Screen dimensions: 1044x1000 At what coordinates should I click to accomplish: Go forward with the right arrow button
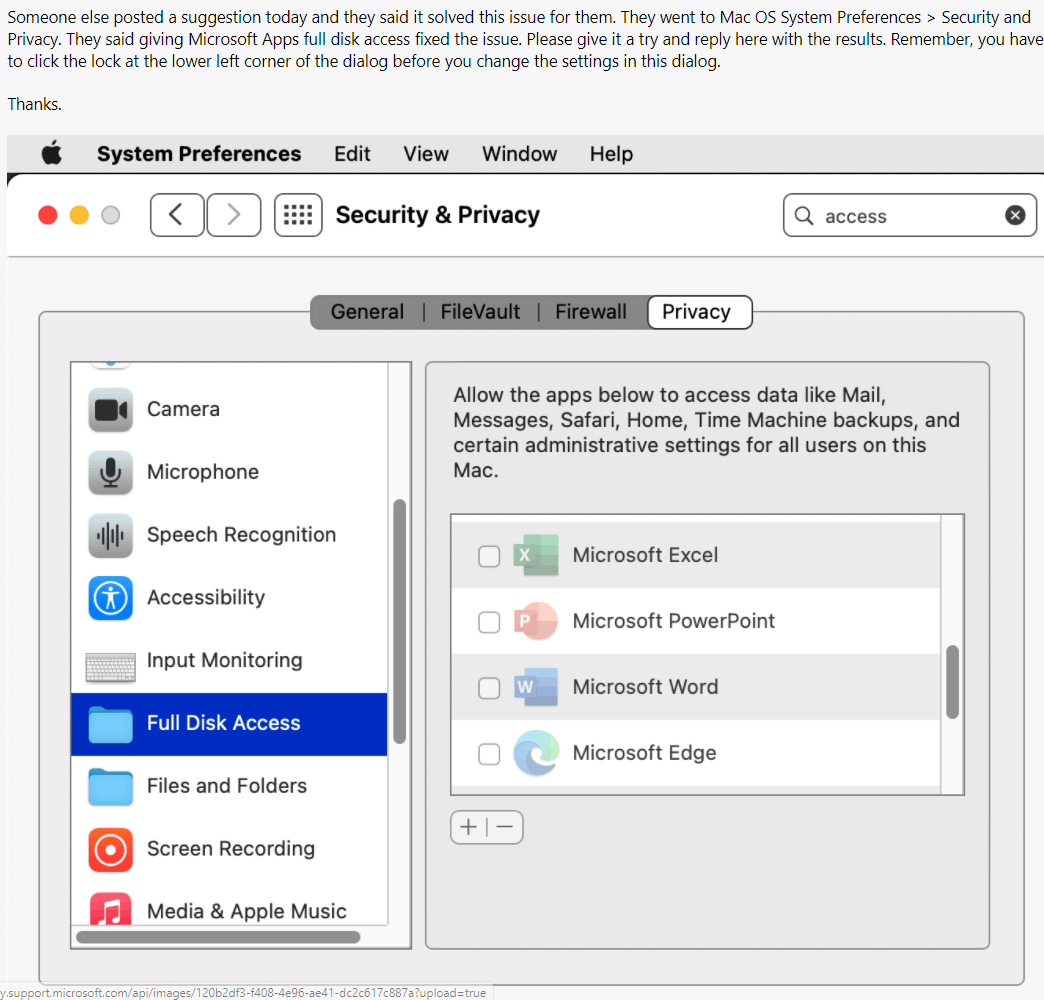(x=234, y=215)
